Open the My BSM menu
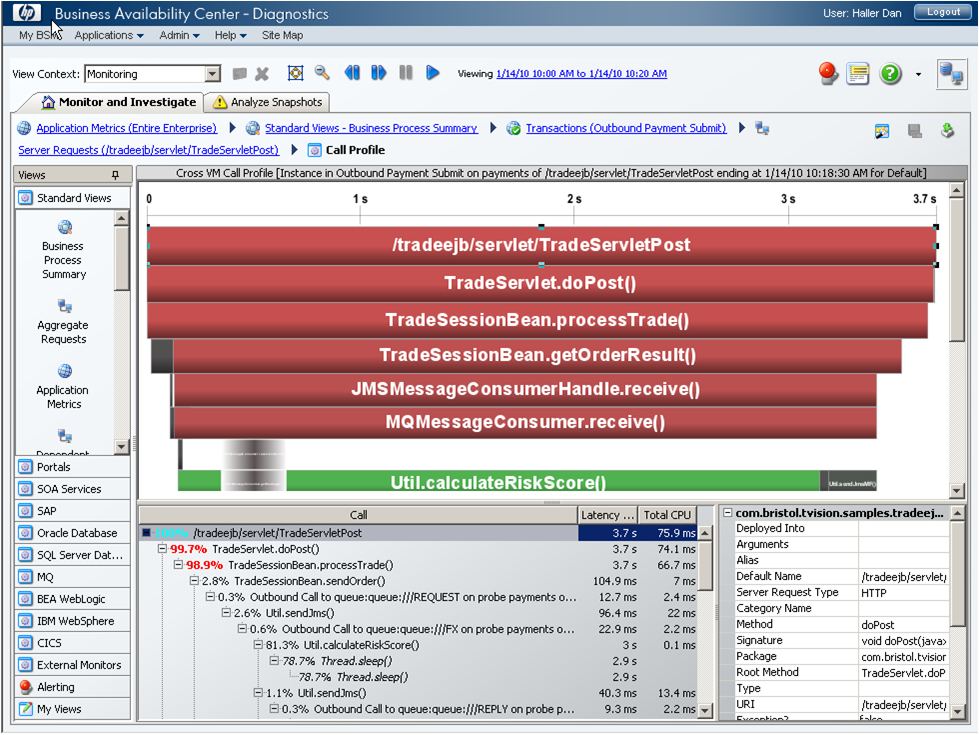This screenshot has width=979, height=735. tap(40, 35)
